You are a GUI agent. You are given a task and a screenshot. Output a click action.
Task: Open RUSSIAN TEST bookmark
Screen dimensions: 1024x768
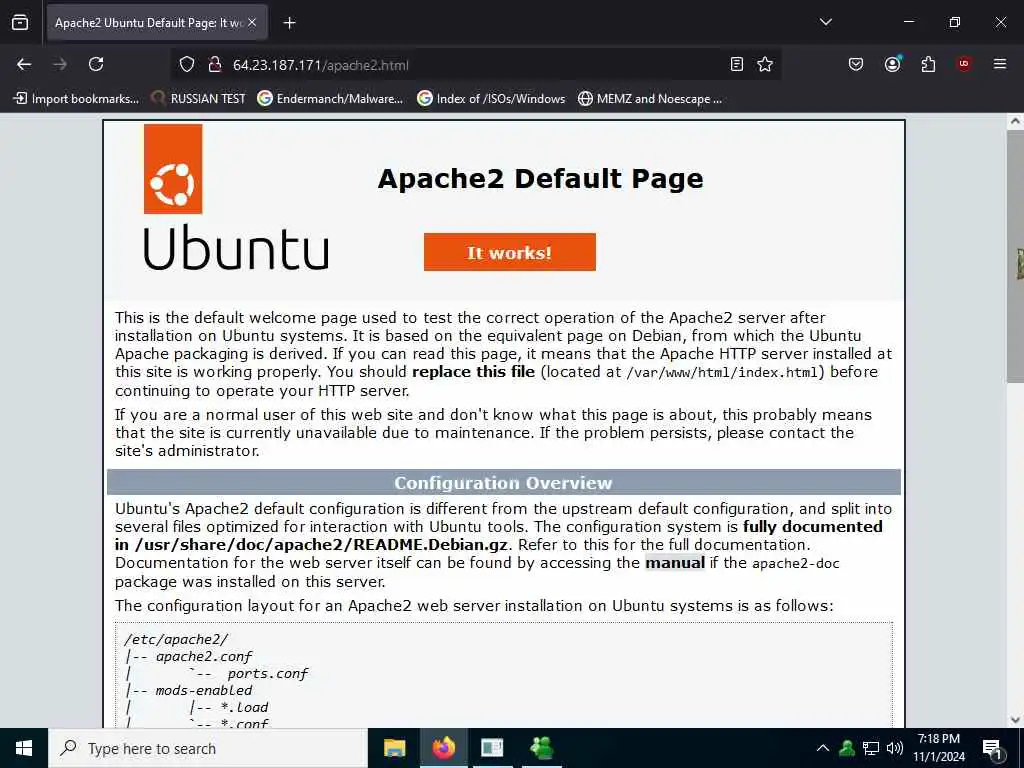tap(199, 99)
